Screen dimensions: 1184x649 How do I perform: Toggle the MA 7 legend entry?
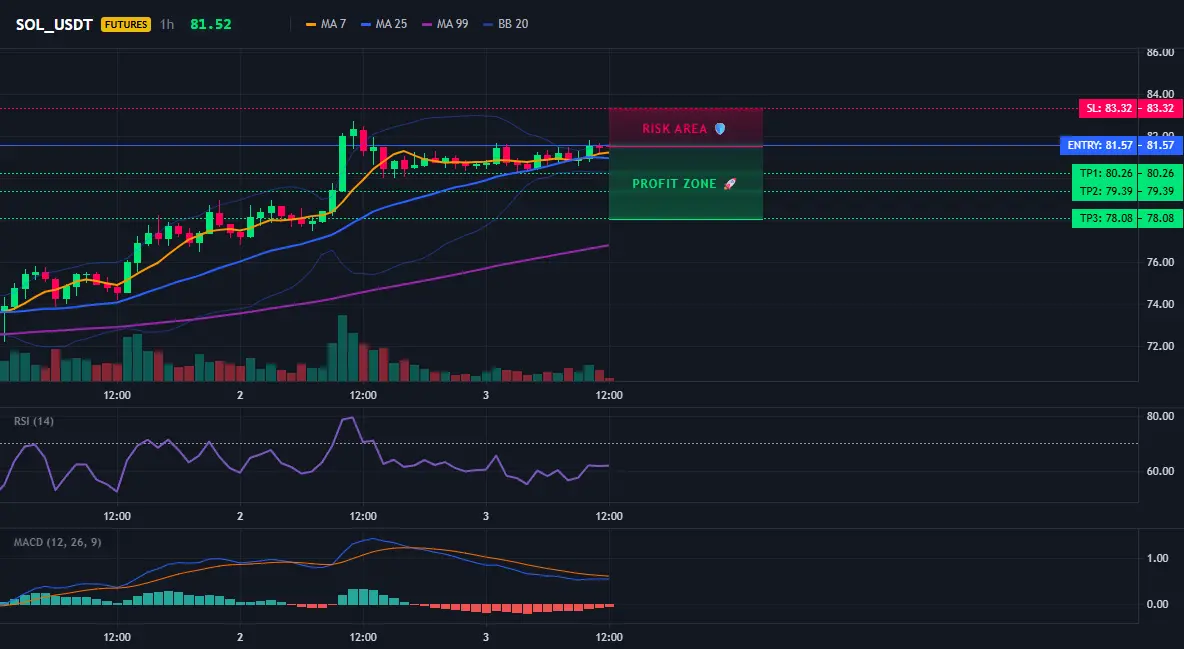point(325,24)
